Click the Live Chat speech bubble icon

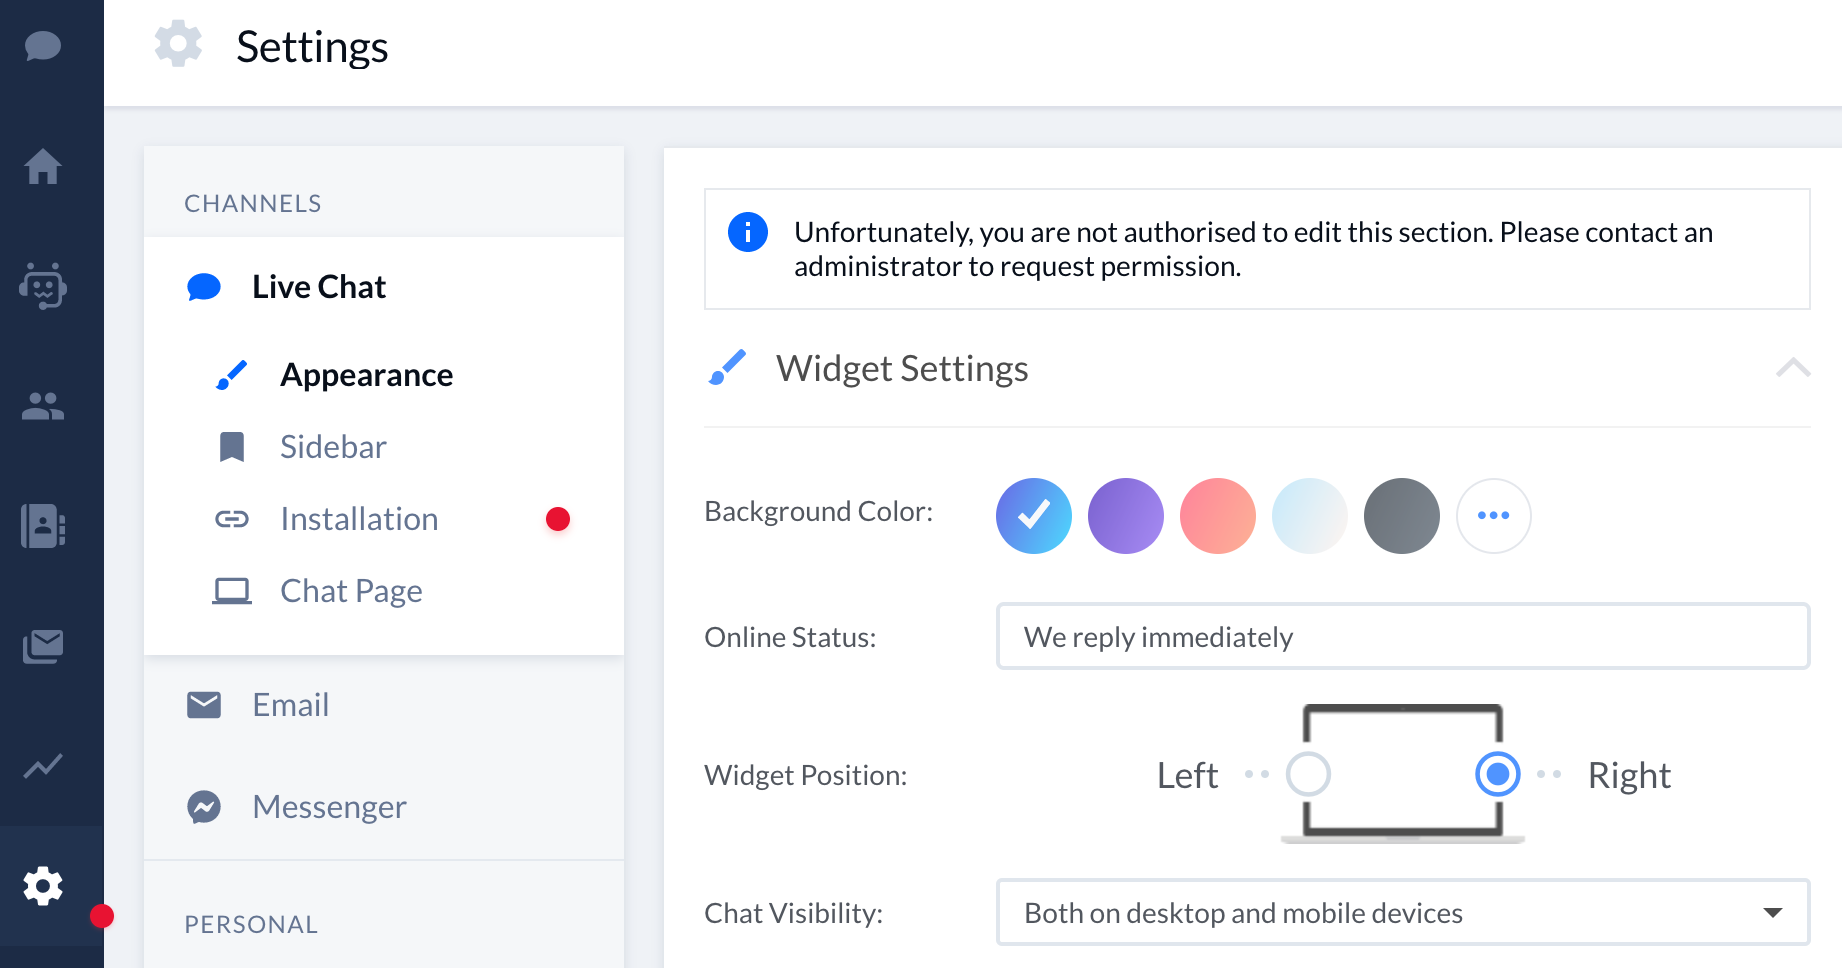204,287
